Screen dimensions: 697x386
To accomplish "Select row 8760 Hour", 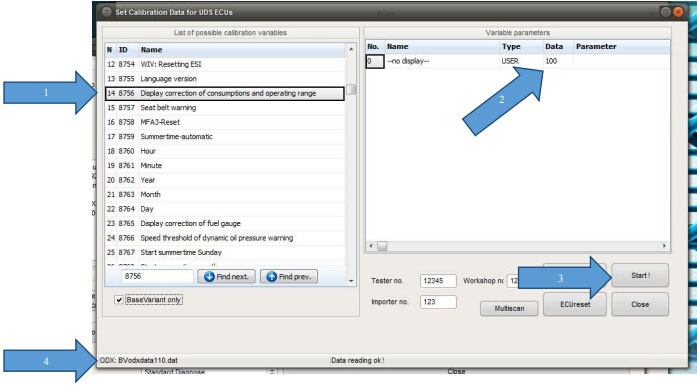I will (x=225, y=151).
